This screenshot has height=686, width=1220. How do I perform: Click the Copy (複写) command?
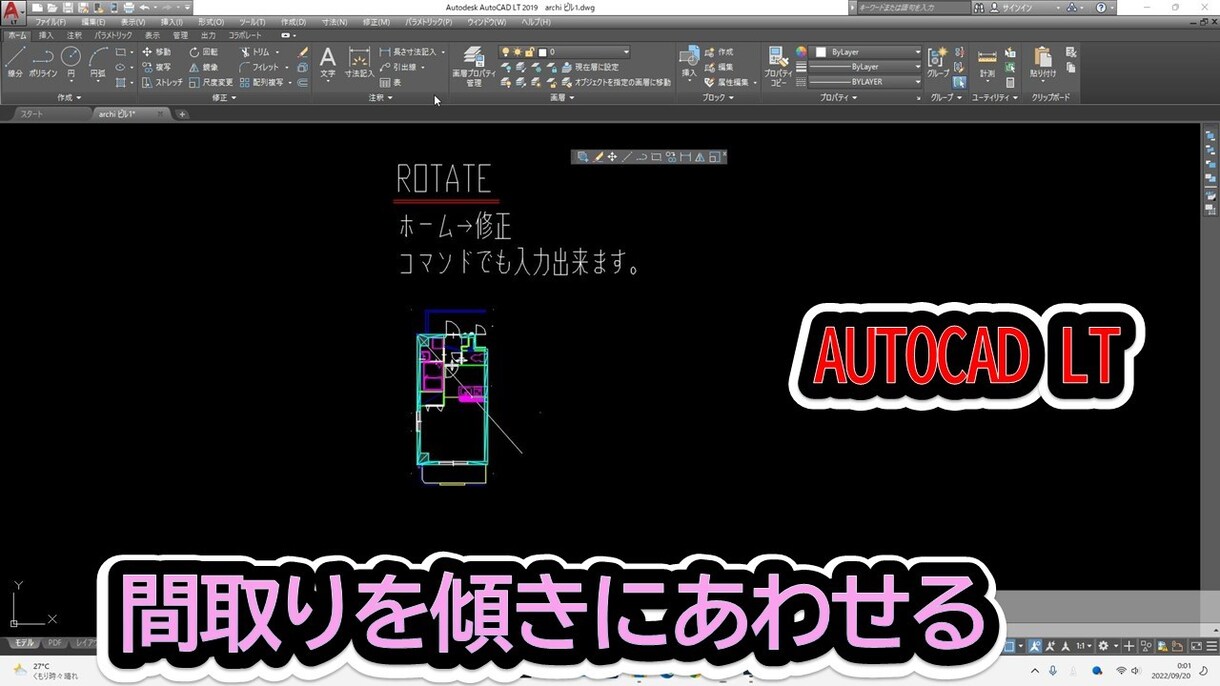156,67
